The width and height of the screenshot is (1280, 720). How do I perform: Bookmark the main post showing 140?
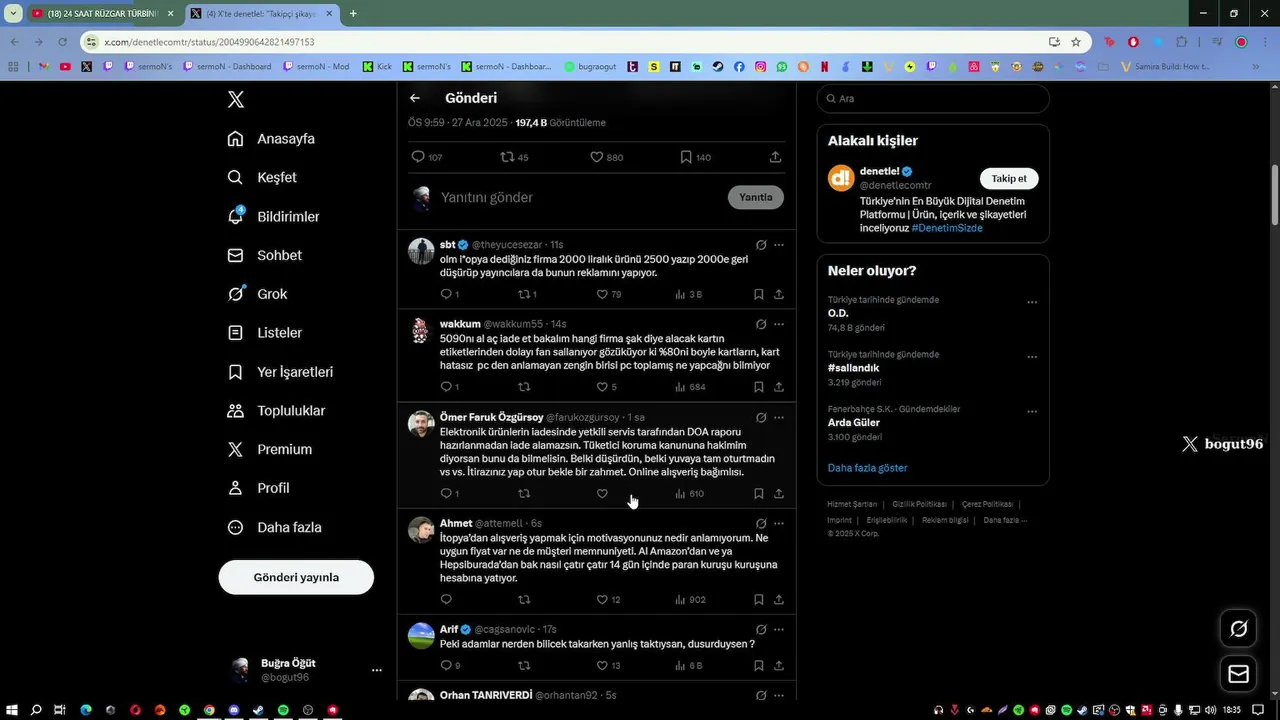coord(695,157)
